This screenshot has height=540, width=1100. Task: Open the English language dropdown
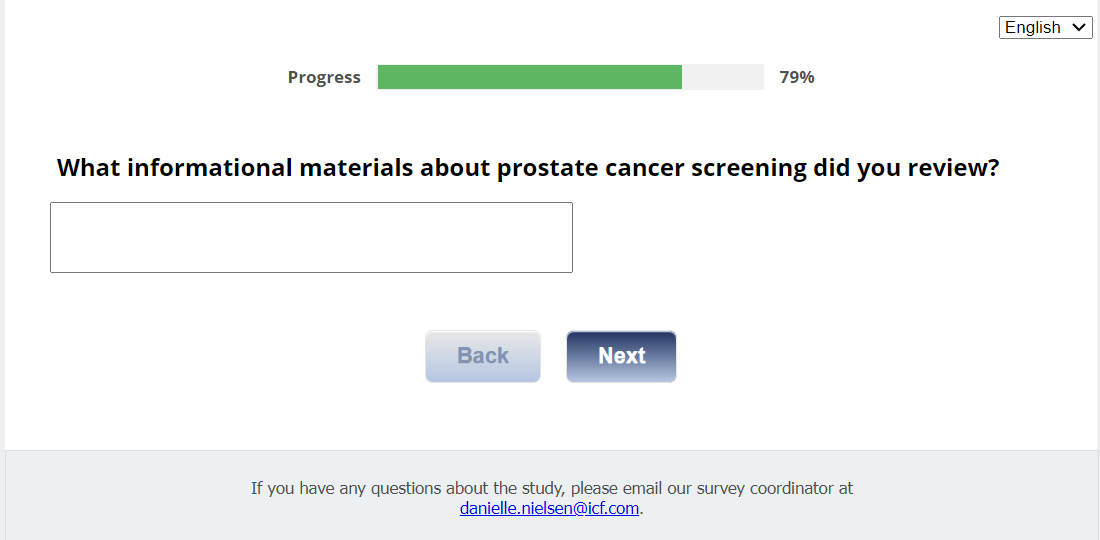(x=1045, y=28)
